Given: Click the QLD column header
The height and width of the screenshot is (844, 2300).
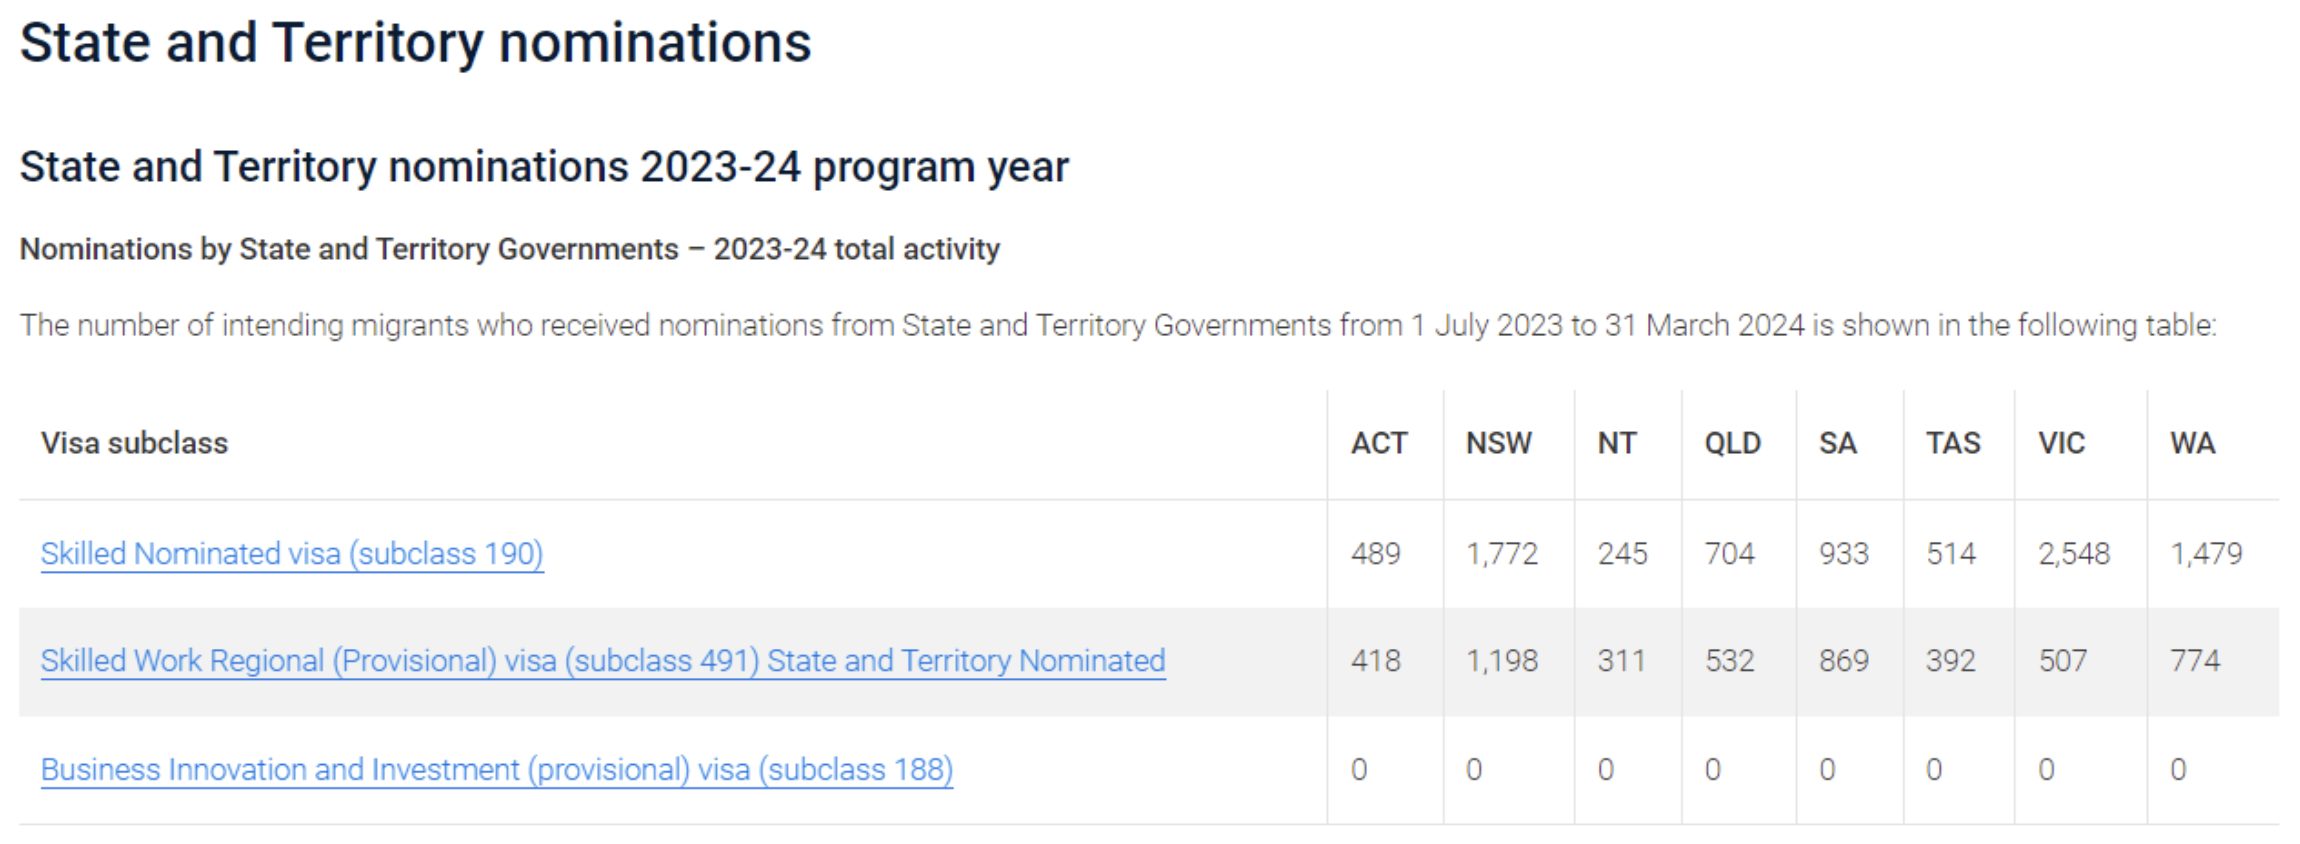Looking at the screenshot, I should [1732, 443].
